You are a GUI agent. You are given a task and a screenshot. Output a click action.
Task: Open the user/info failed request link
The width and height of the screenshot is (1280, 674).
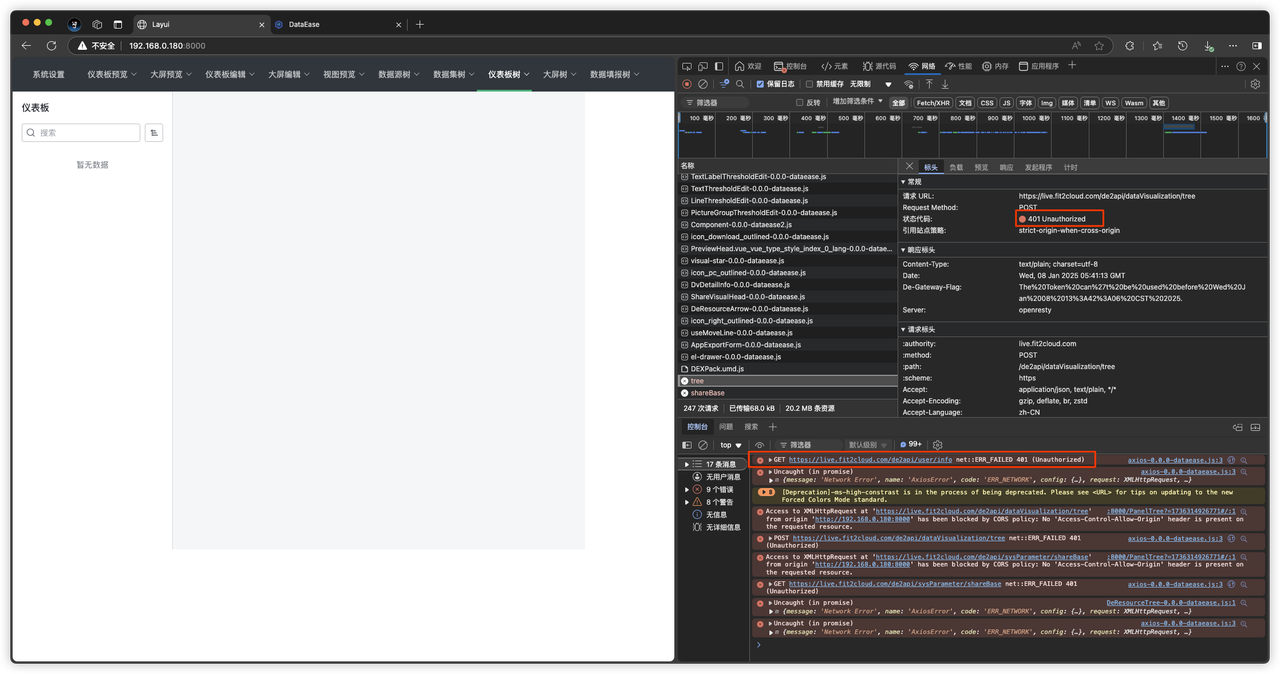[870, 460]
